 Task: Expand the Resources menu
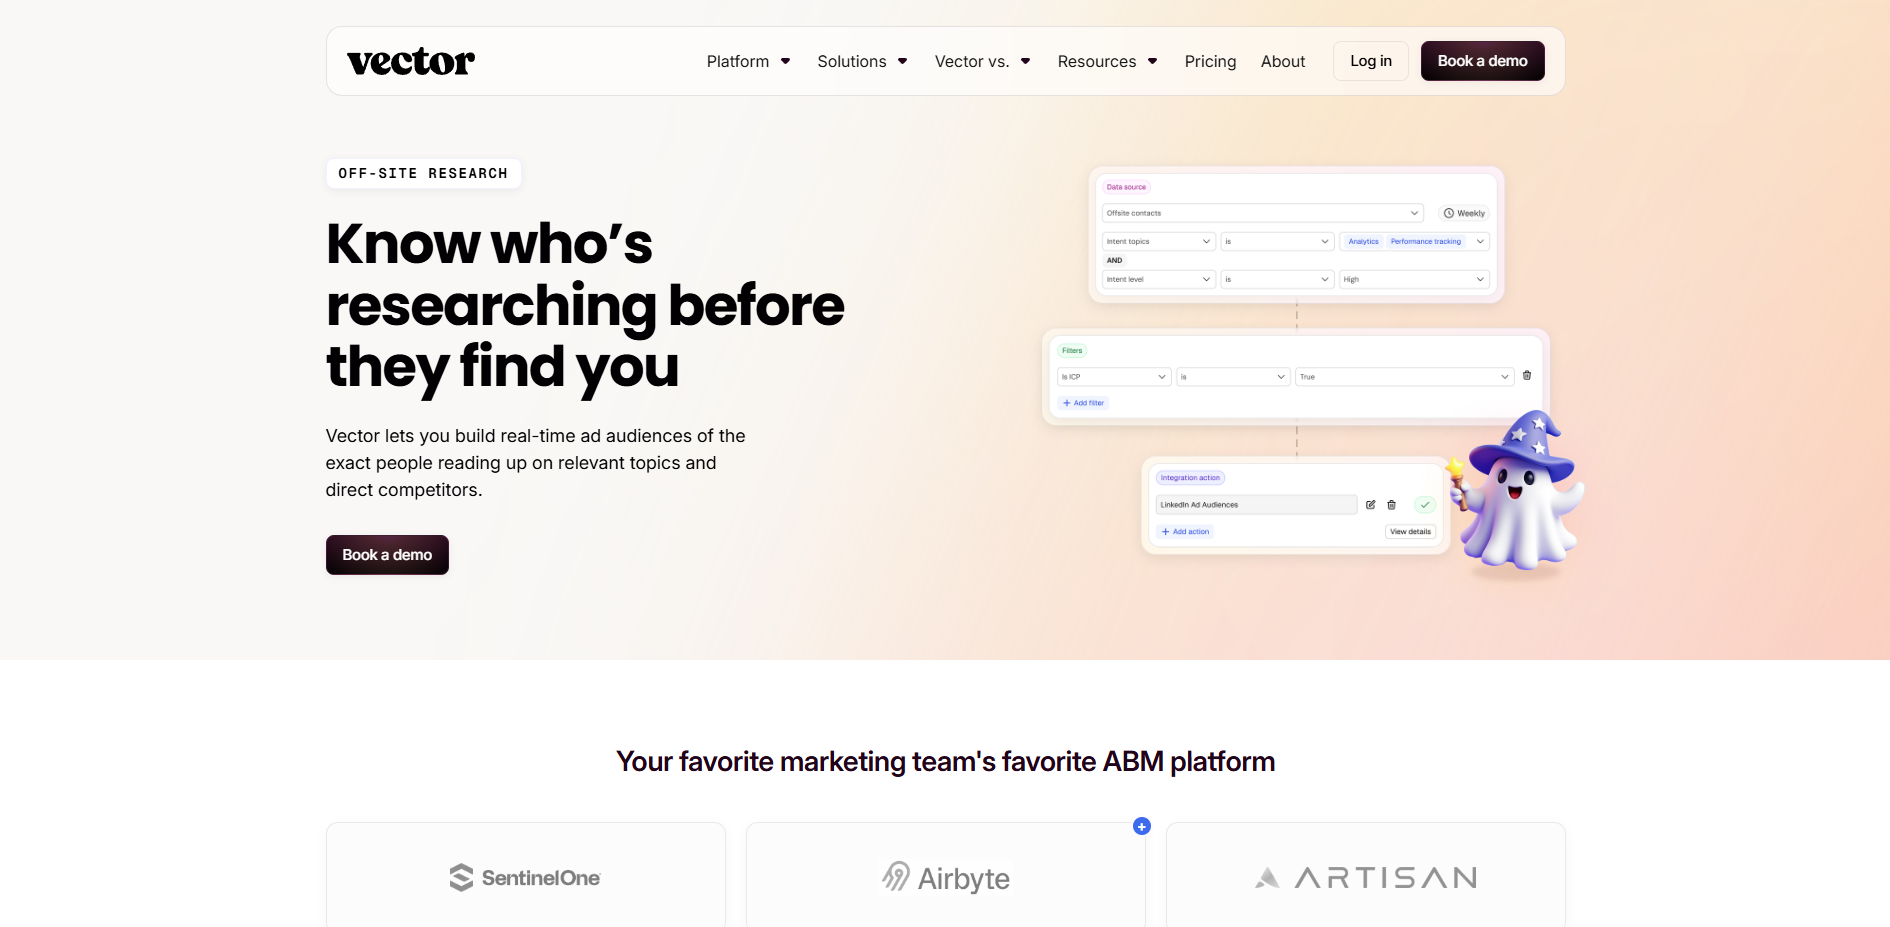[1107, 62]
